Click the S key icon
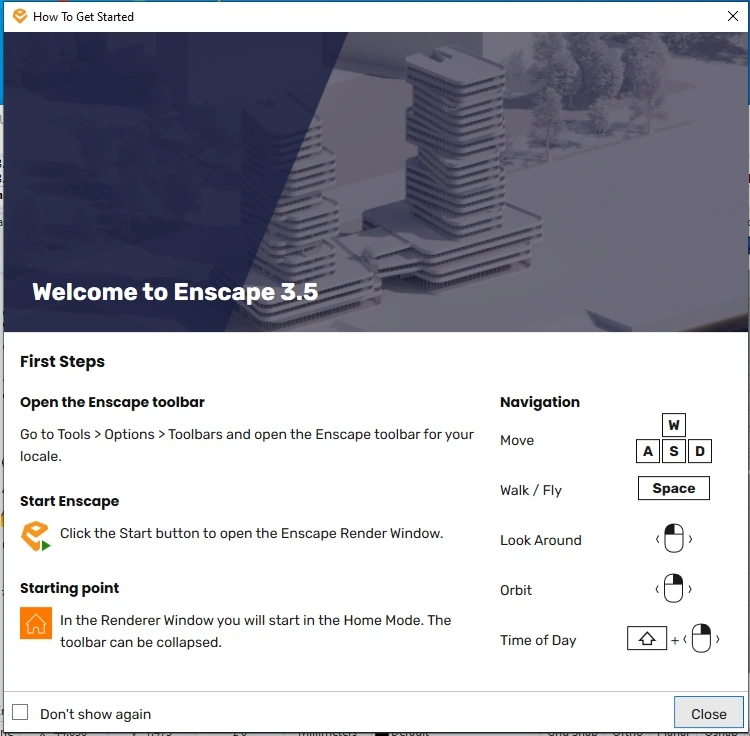Viewport: 750px width, 736px height. [673, 451]
